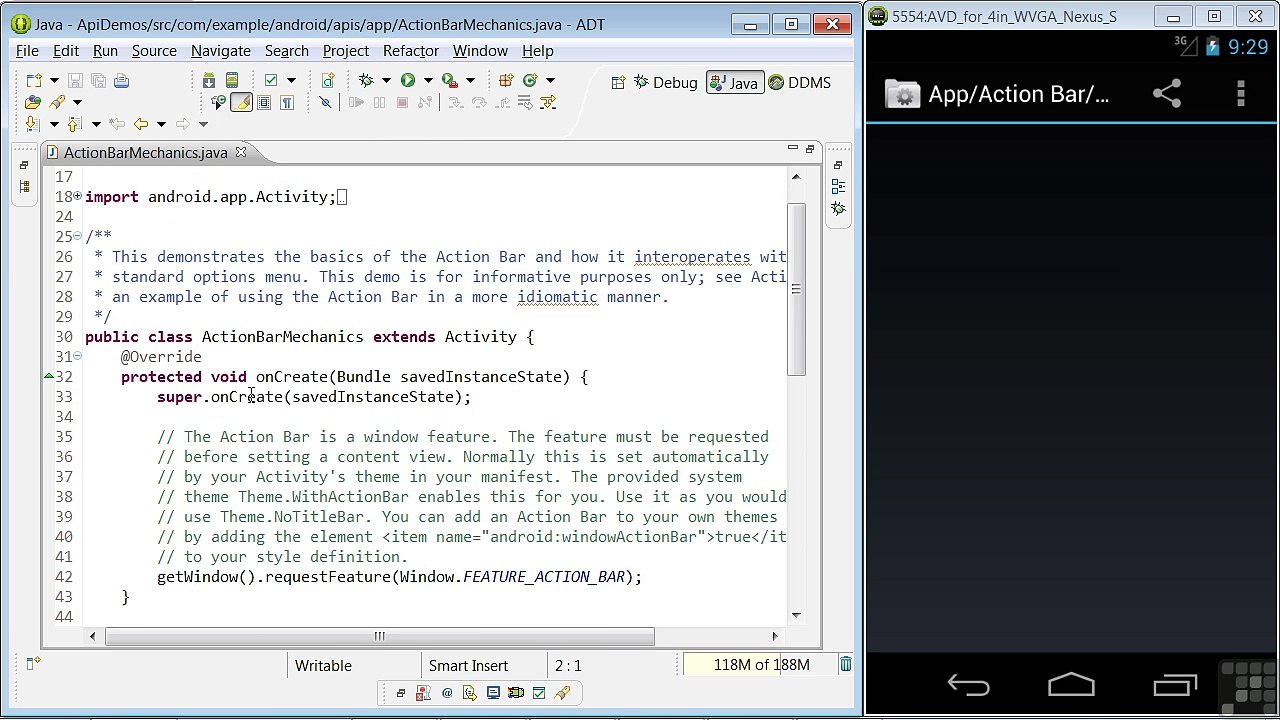Image resolution: width=1280 pixels, height=720 pixels.
Task: Click the Search flashlight icon
Action: click(57, 102)
